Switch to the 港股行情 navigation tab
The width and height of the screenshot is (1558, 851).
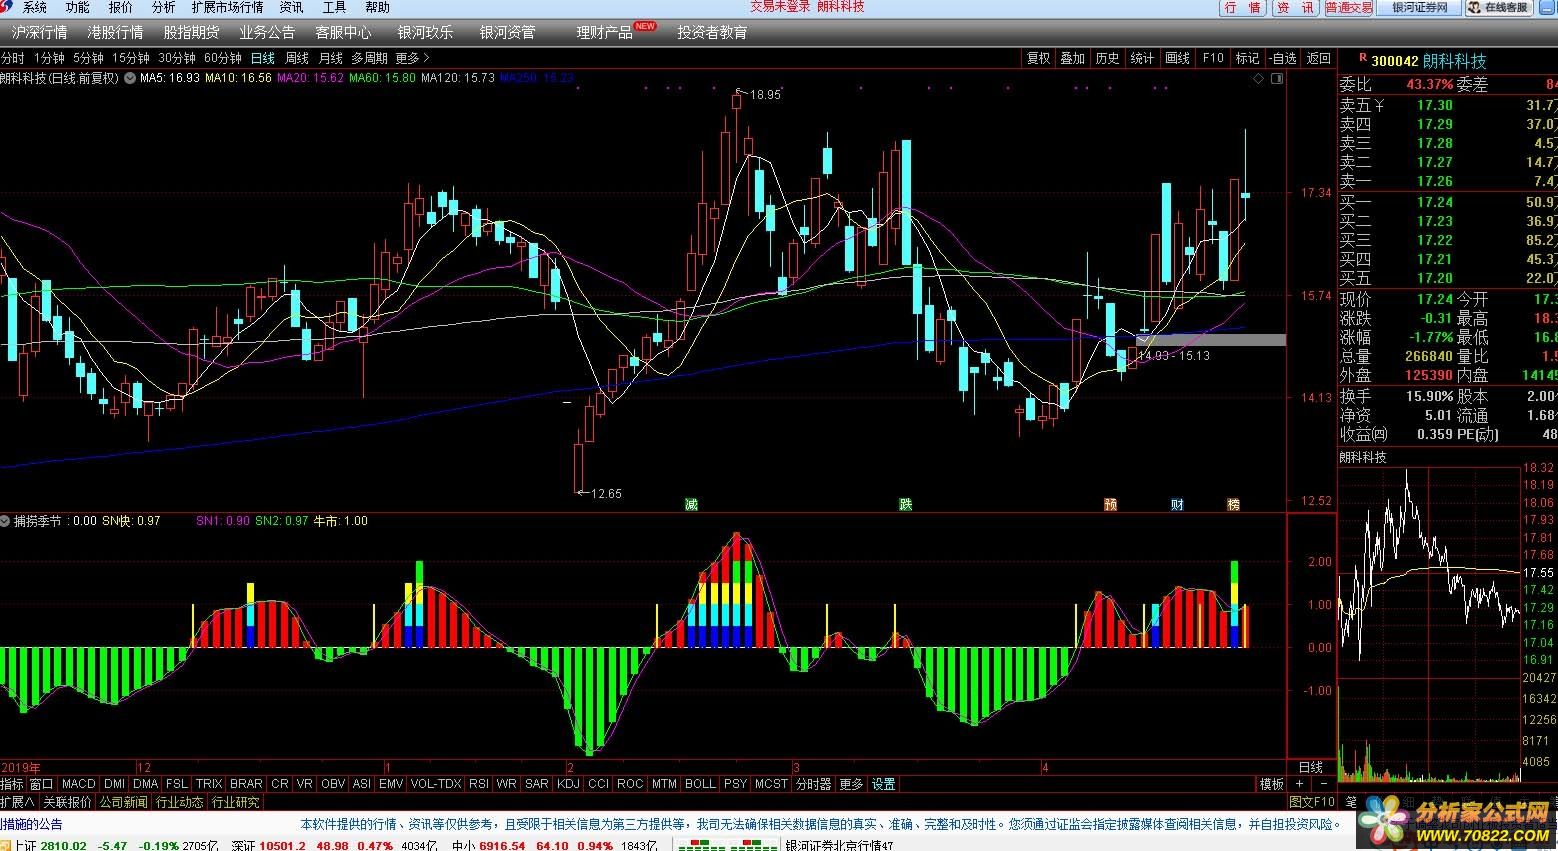click(116, 33)
